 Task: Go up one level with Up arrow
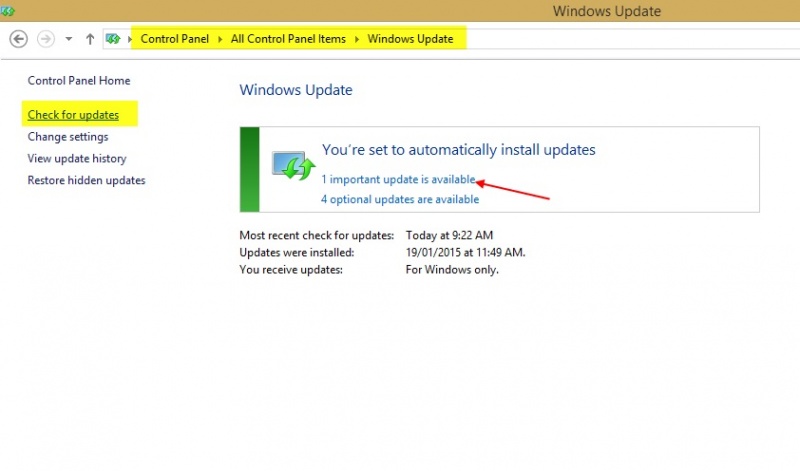[x=90, y=39]
